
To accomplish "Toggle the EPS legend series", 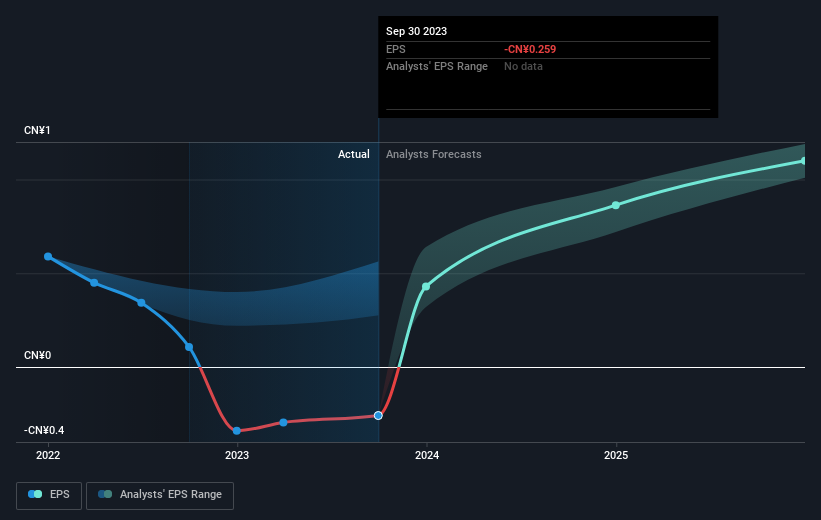I will point(49,495).
